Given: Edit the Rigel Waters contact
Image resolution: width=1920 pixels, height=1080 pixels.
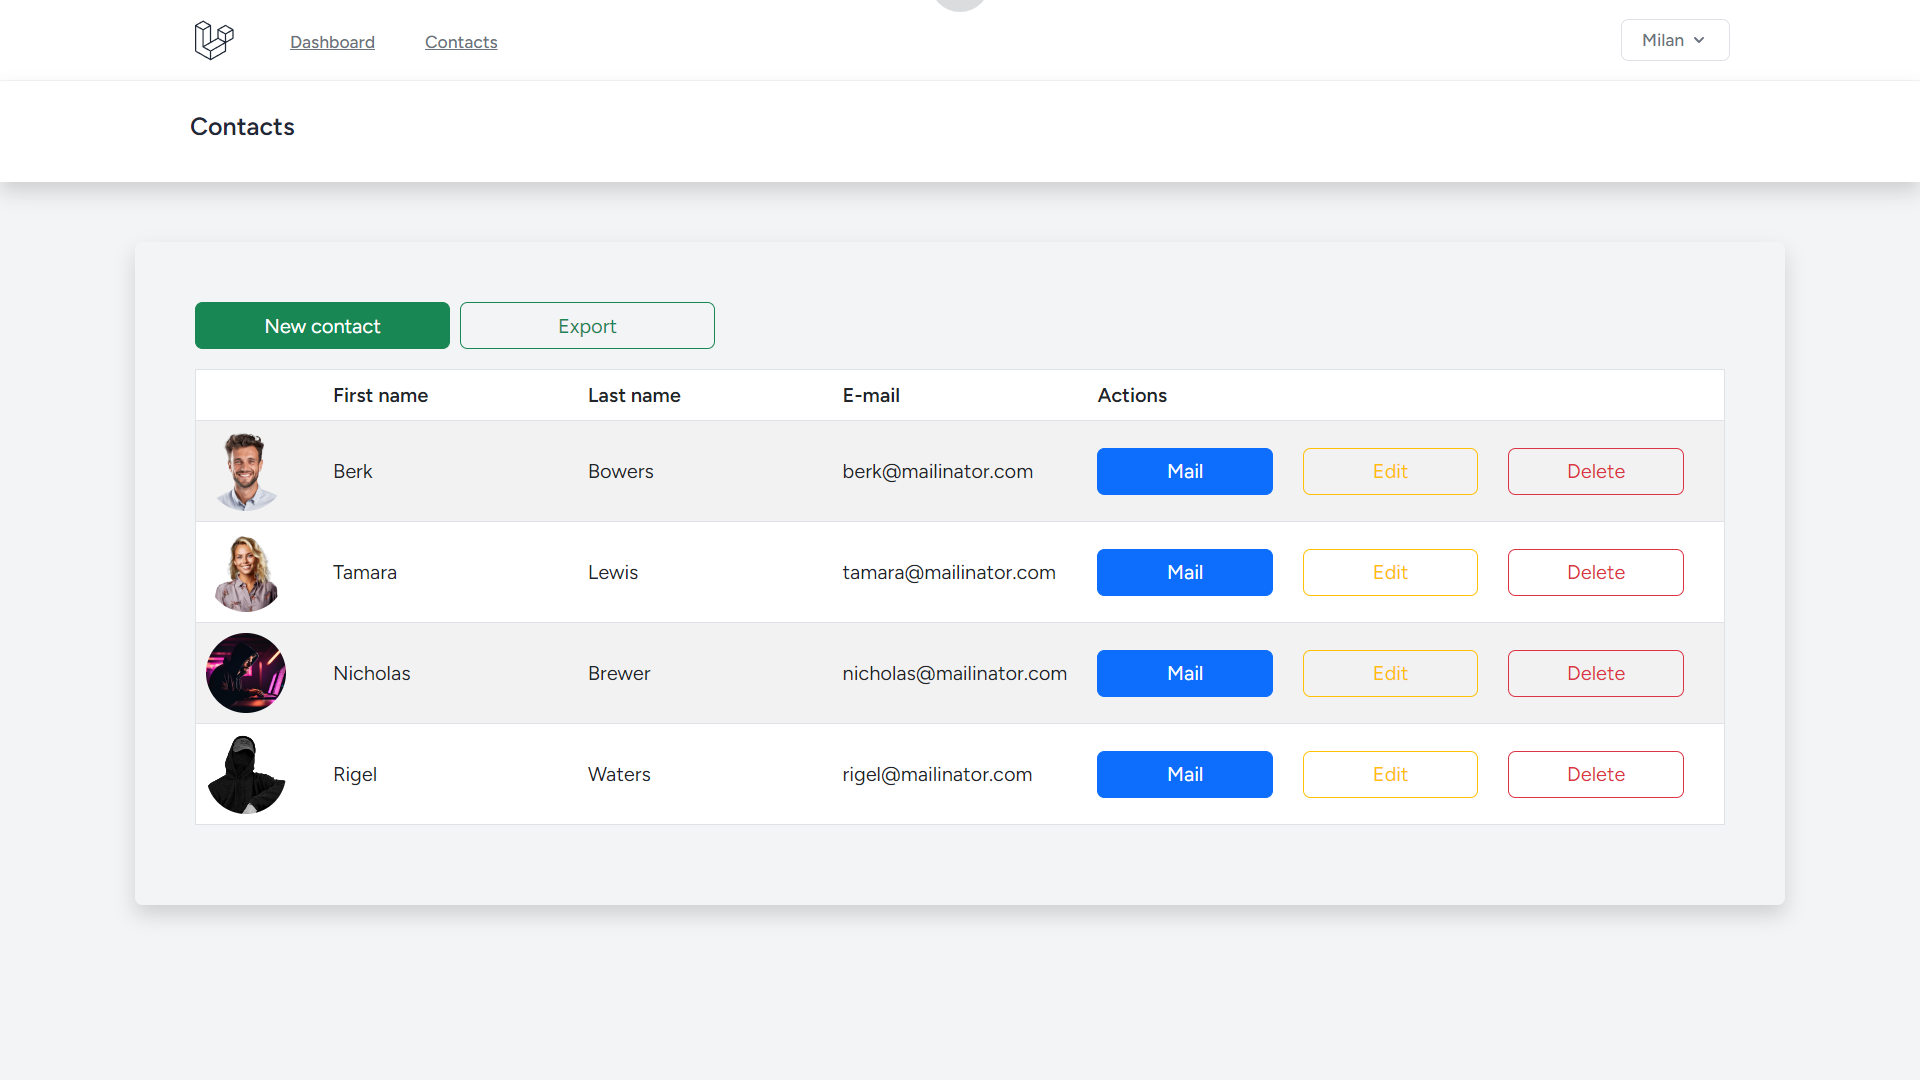Looking at the screenshot, I should click(x=1389, y=775).
